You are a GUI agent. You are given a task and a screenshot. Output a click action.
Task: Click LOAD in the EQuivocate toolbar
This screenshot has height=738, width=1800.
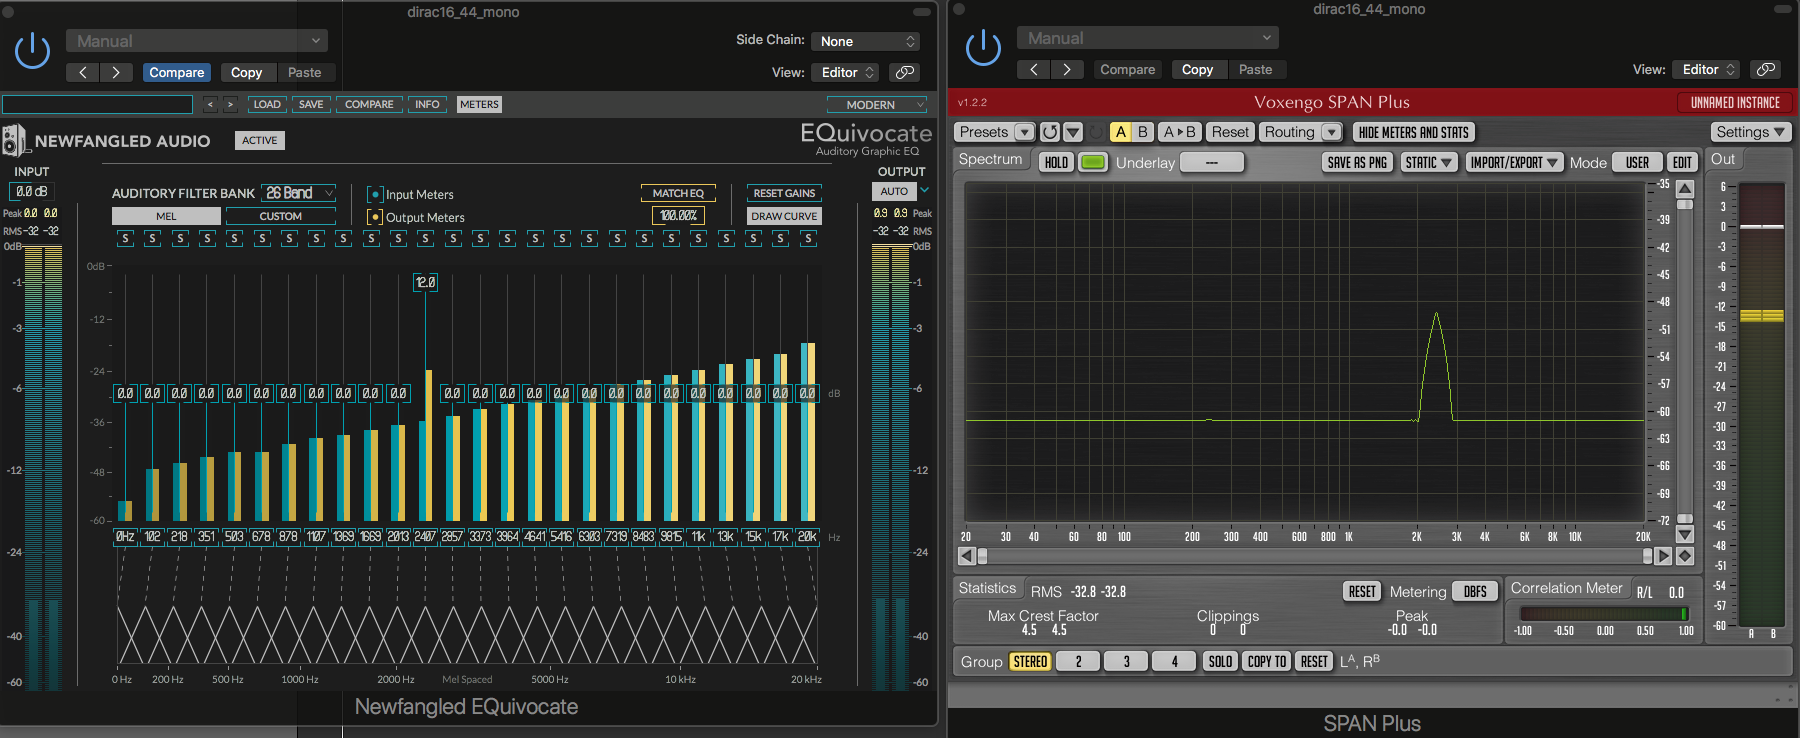pyautogui.click(x=267, y=104)
